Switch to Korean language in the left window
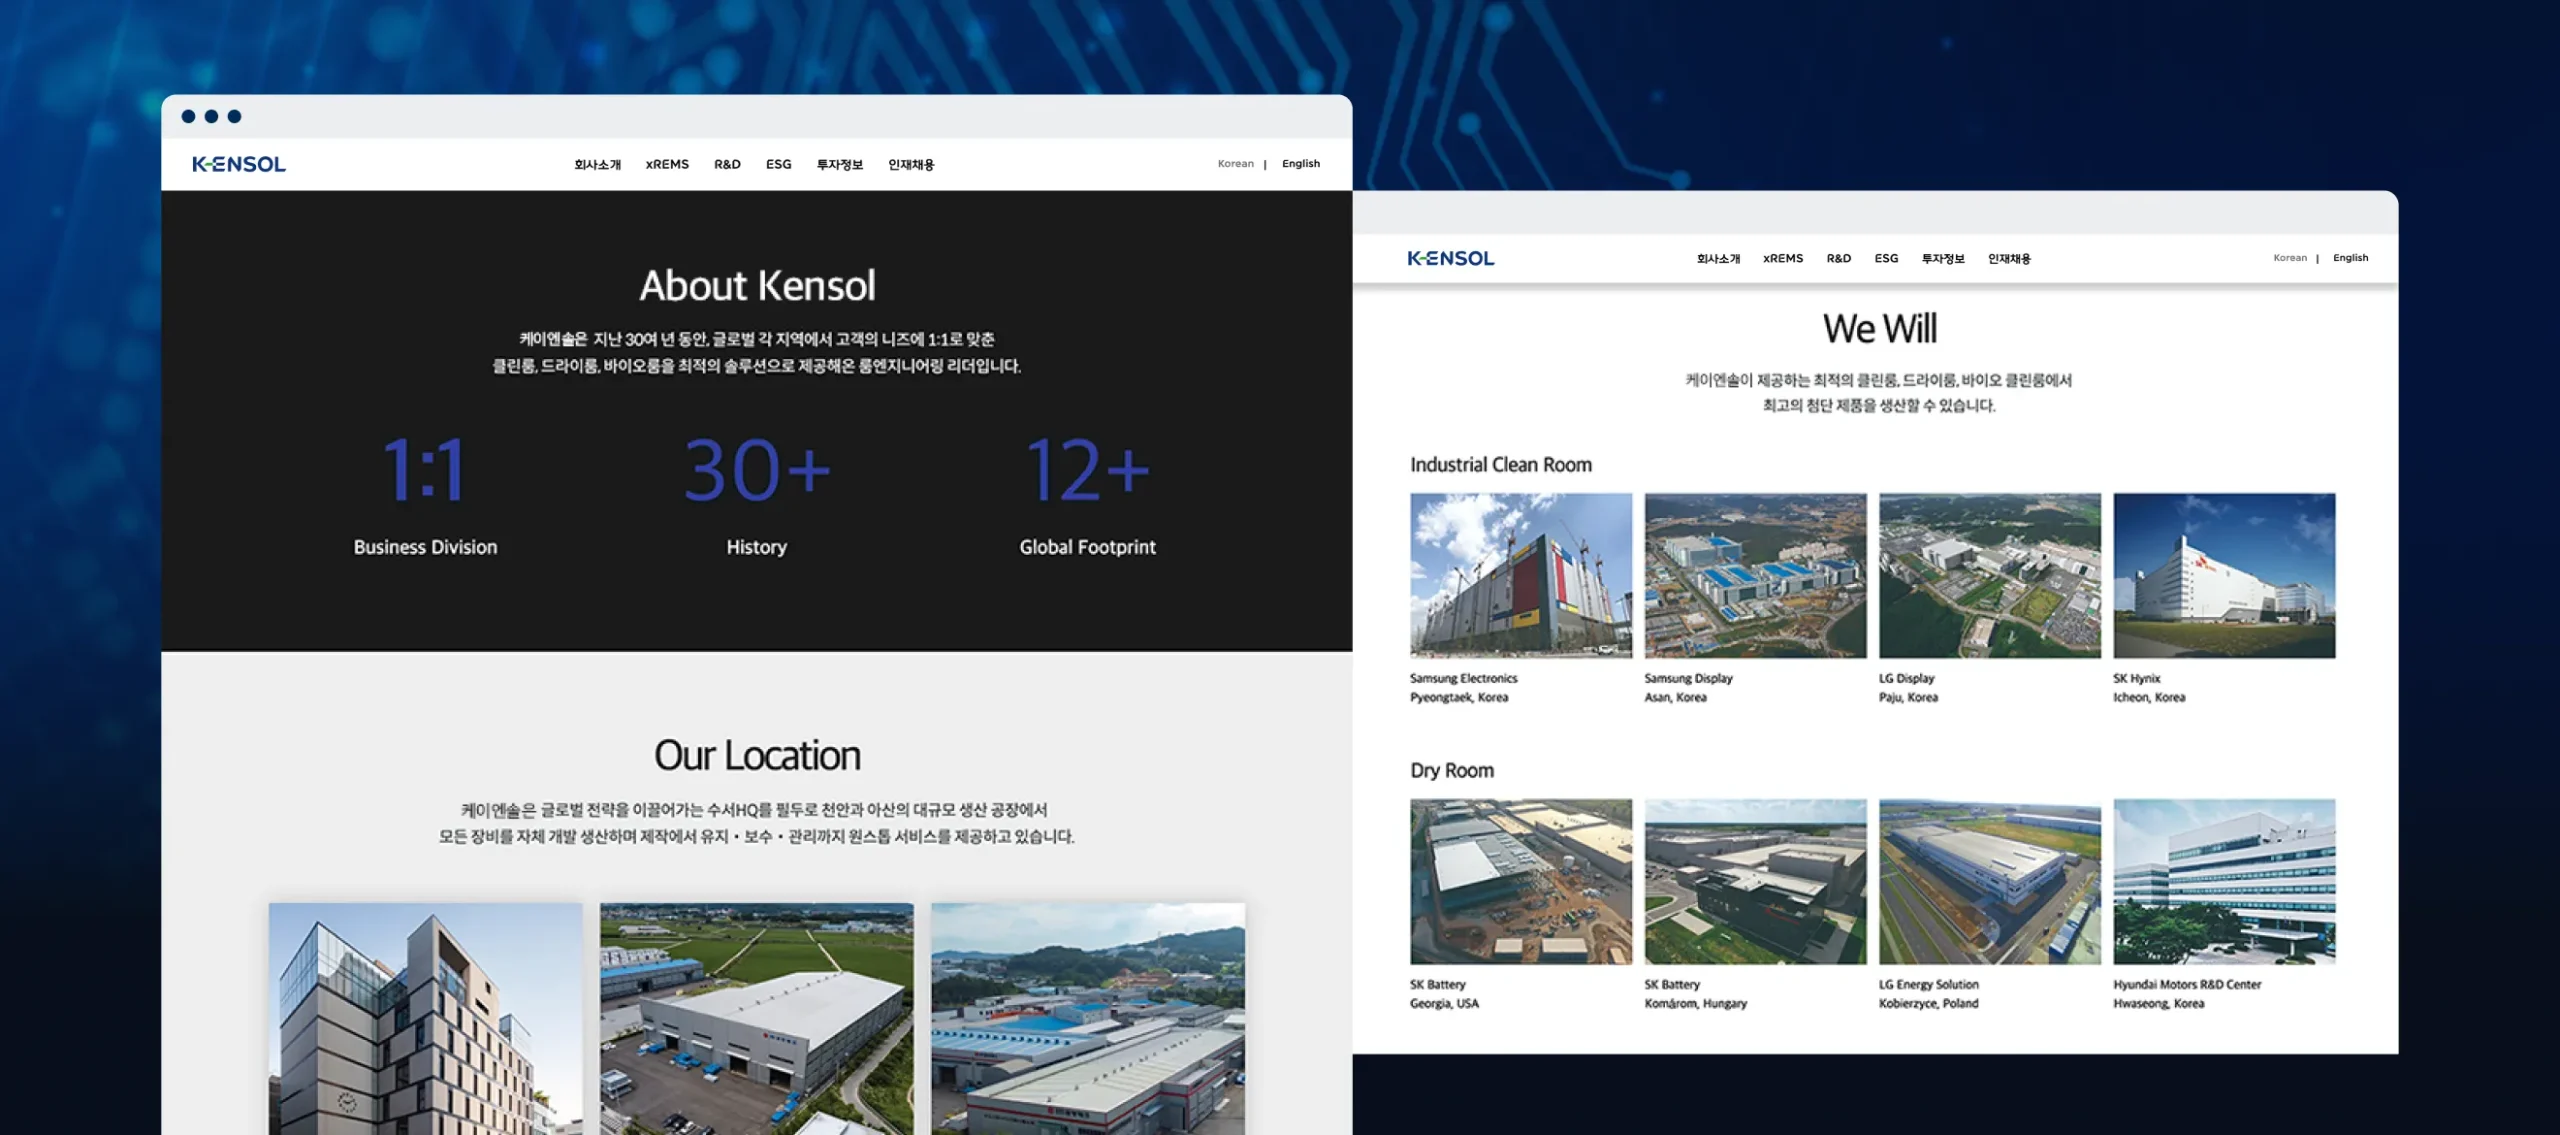Image resolution: width=2560 pixels, height=1135 pixels. 1235,163
